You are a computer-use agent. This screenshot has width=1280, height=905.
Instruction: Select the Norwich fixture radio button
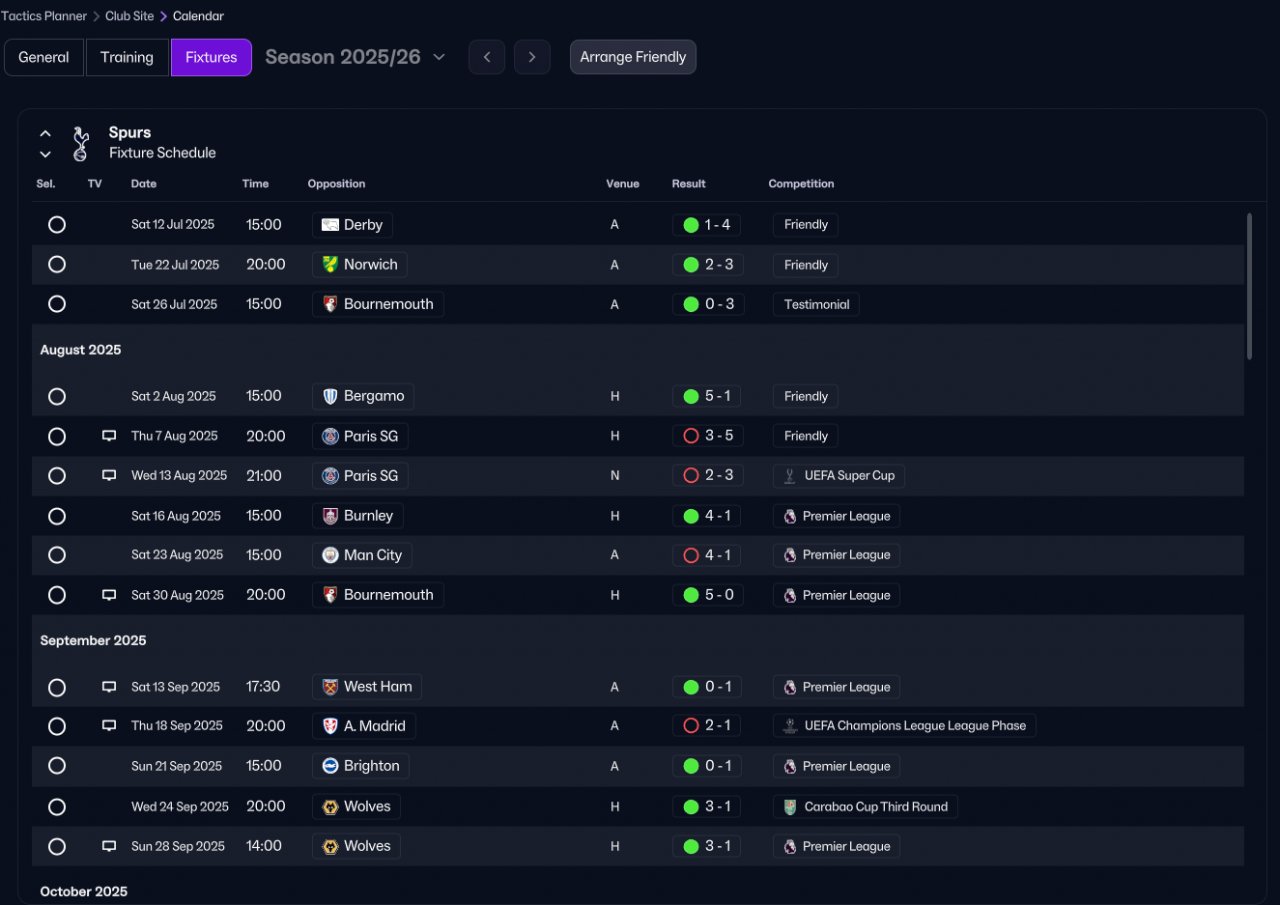point(57,264)
